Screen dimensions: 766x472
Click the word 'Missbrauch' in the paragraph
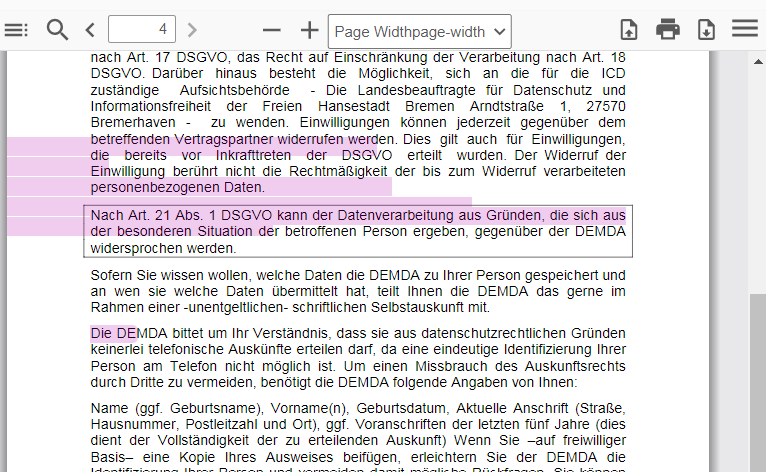452,366
